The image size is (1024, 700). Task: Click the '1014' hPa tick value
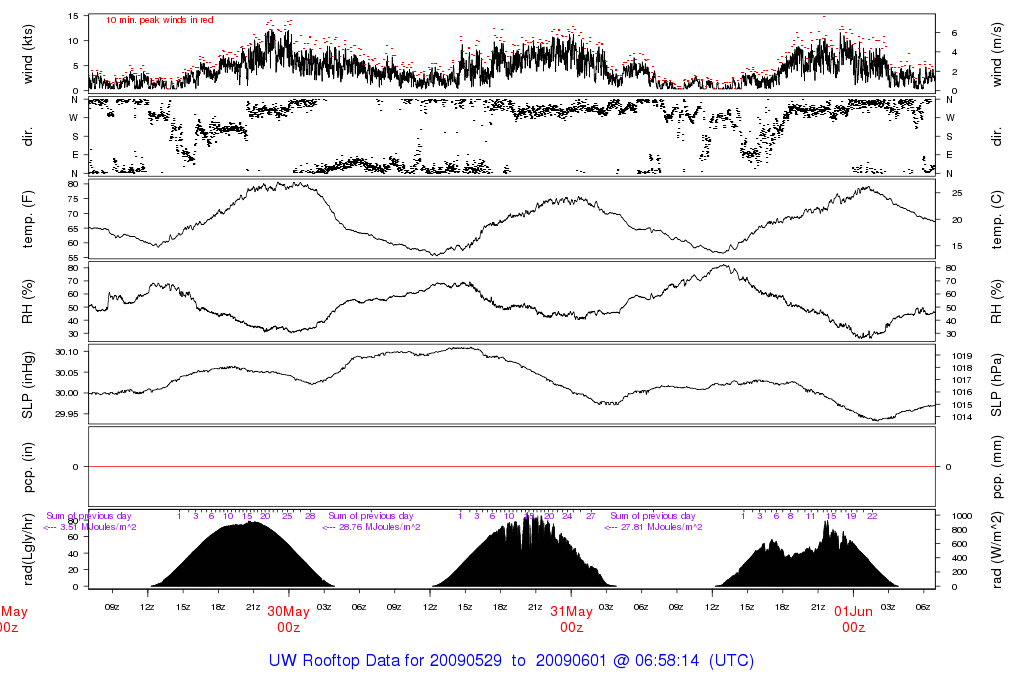(x=962, y=417)
